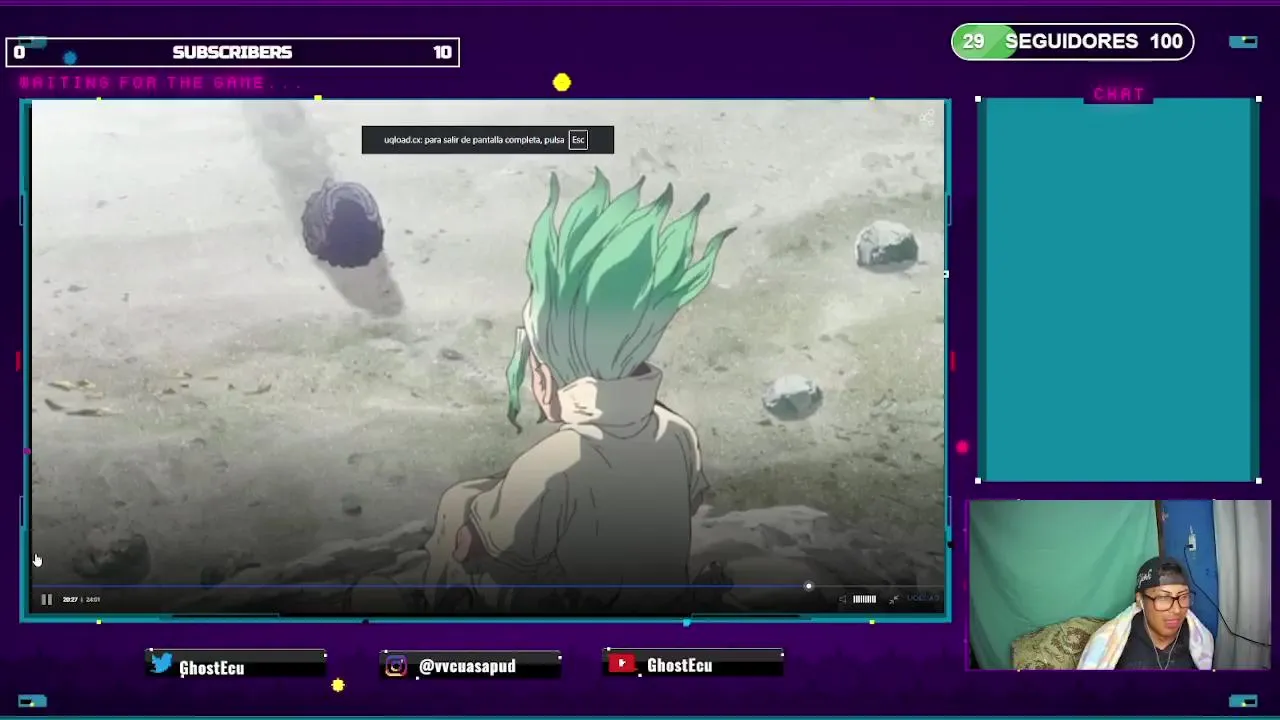Click the uqload watermark logo in player
Image resolution: width=1280 pixels, height=720 pixels.
click(923, 599)
